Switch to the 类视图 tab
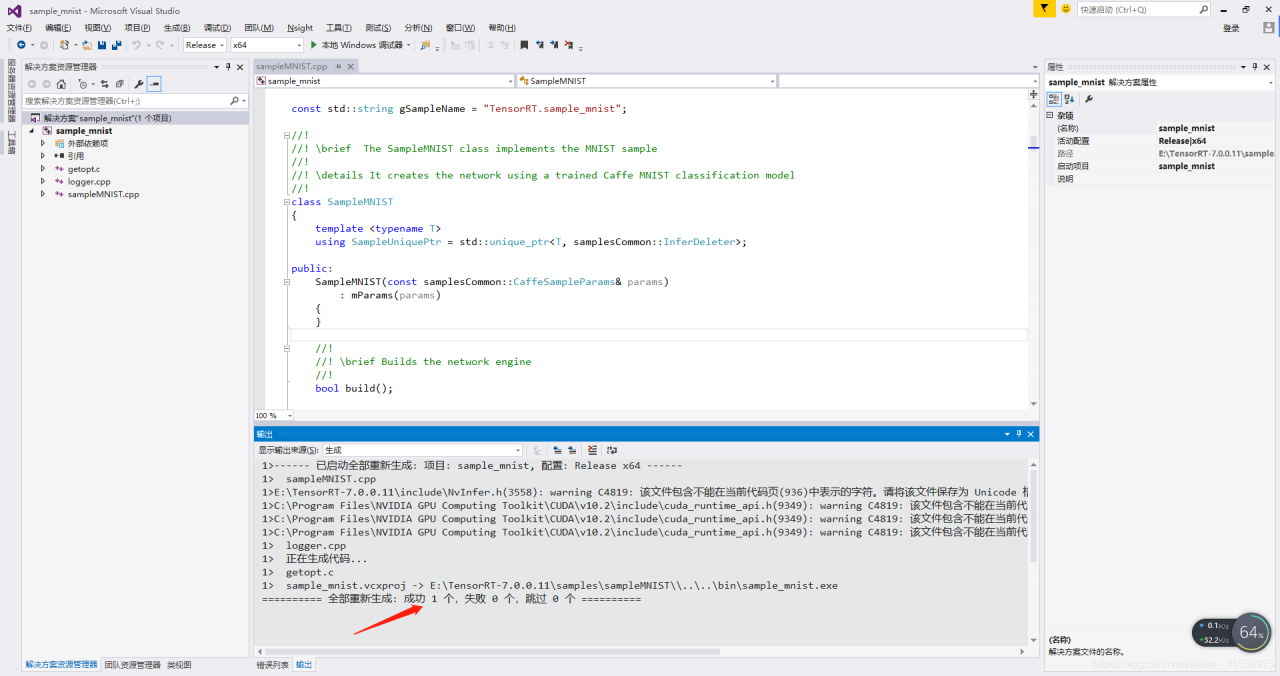Screen dimensions: 1280x676 point(179,665)
